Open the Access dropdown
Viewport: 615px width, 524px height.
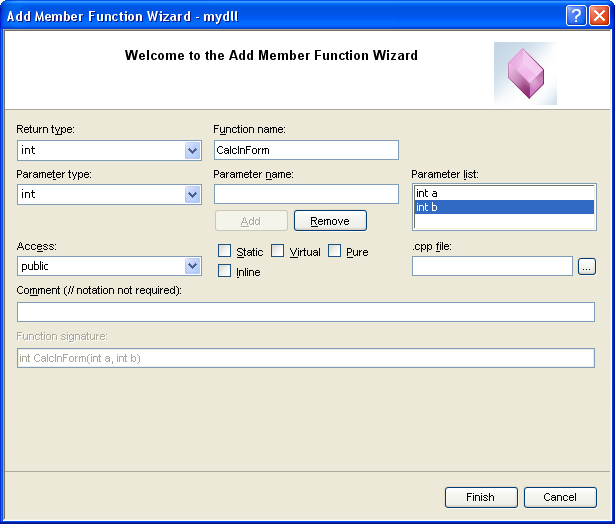coord(192,266)
